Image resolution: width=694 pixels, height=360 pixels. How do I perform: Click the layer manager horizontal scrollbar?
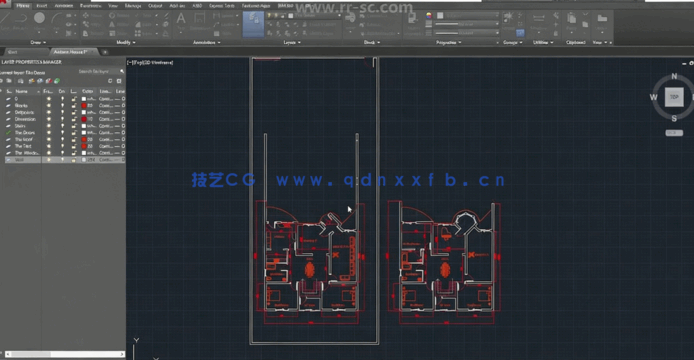(65, 354)
